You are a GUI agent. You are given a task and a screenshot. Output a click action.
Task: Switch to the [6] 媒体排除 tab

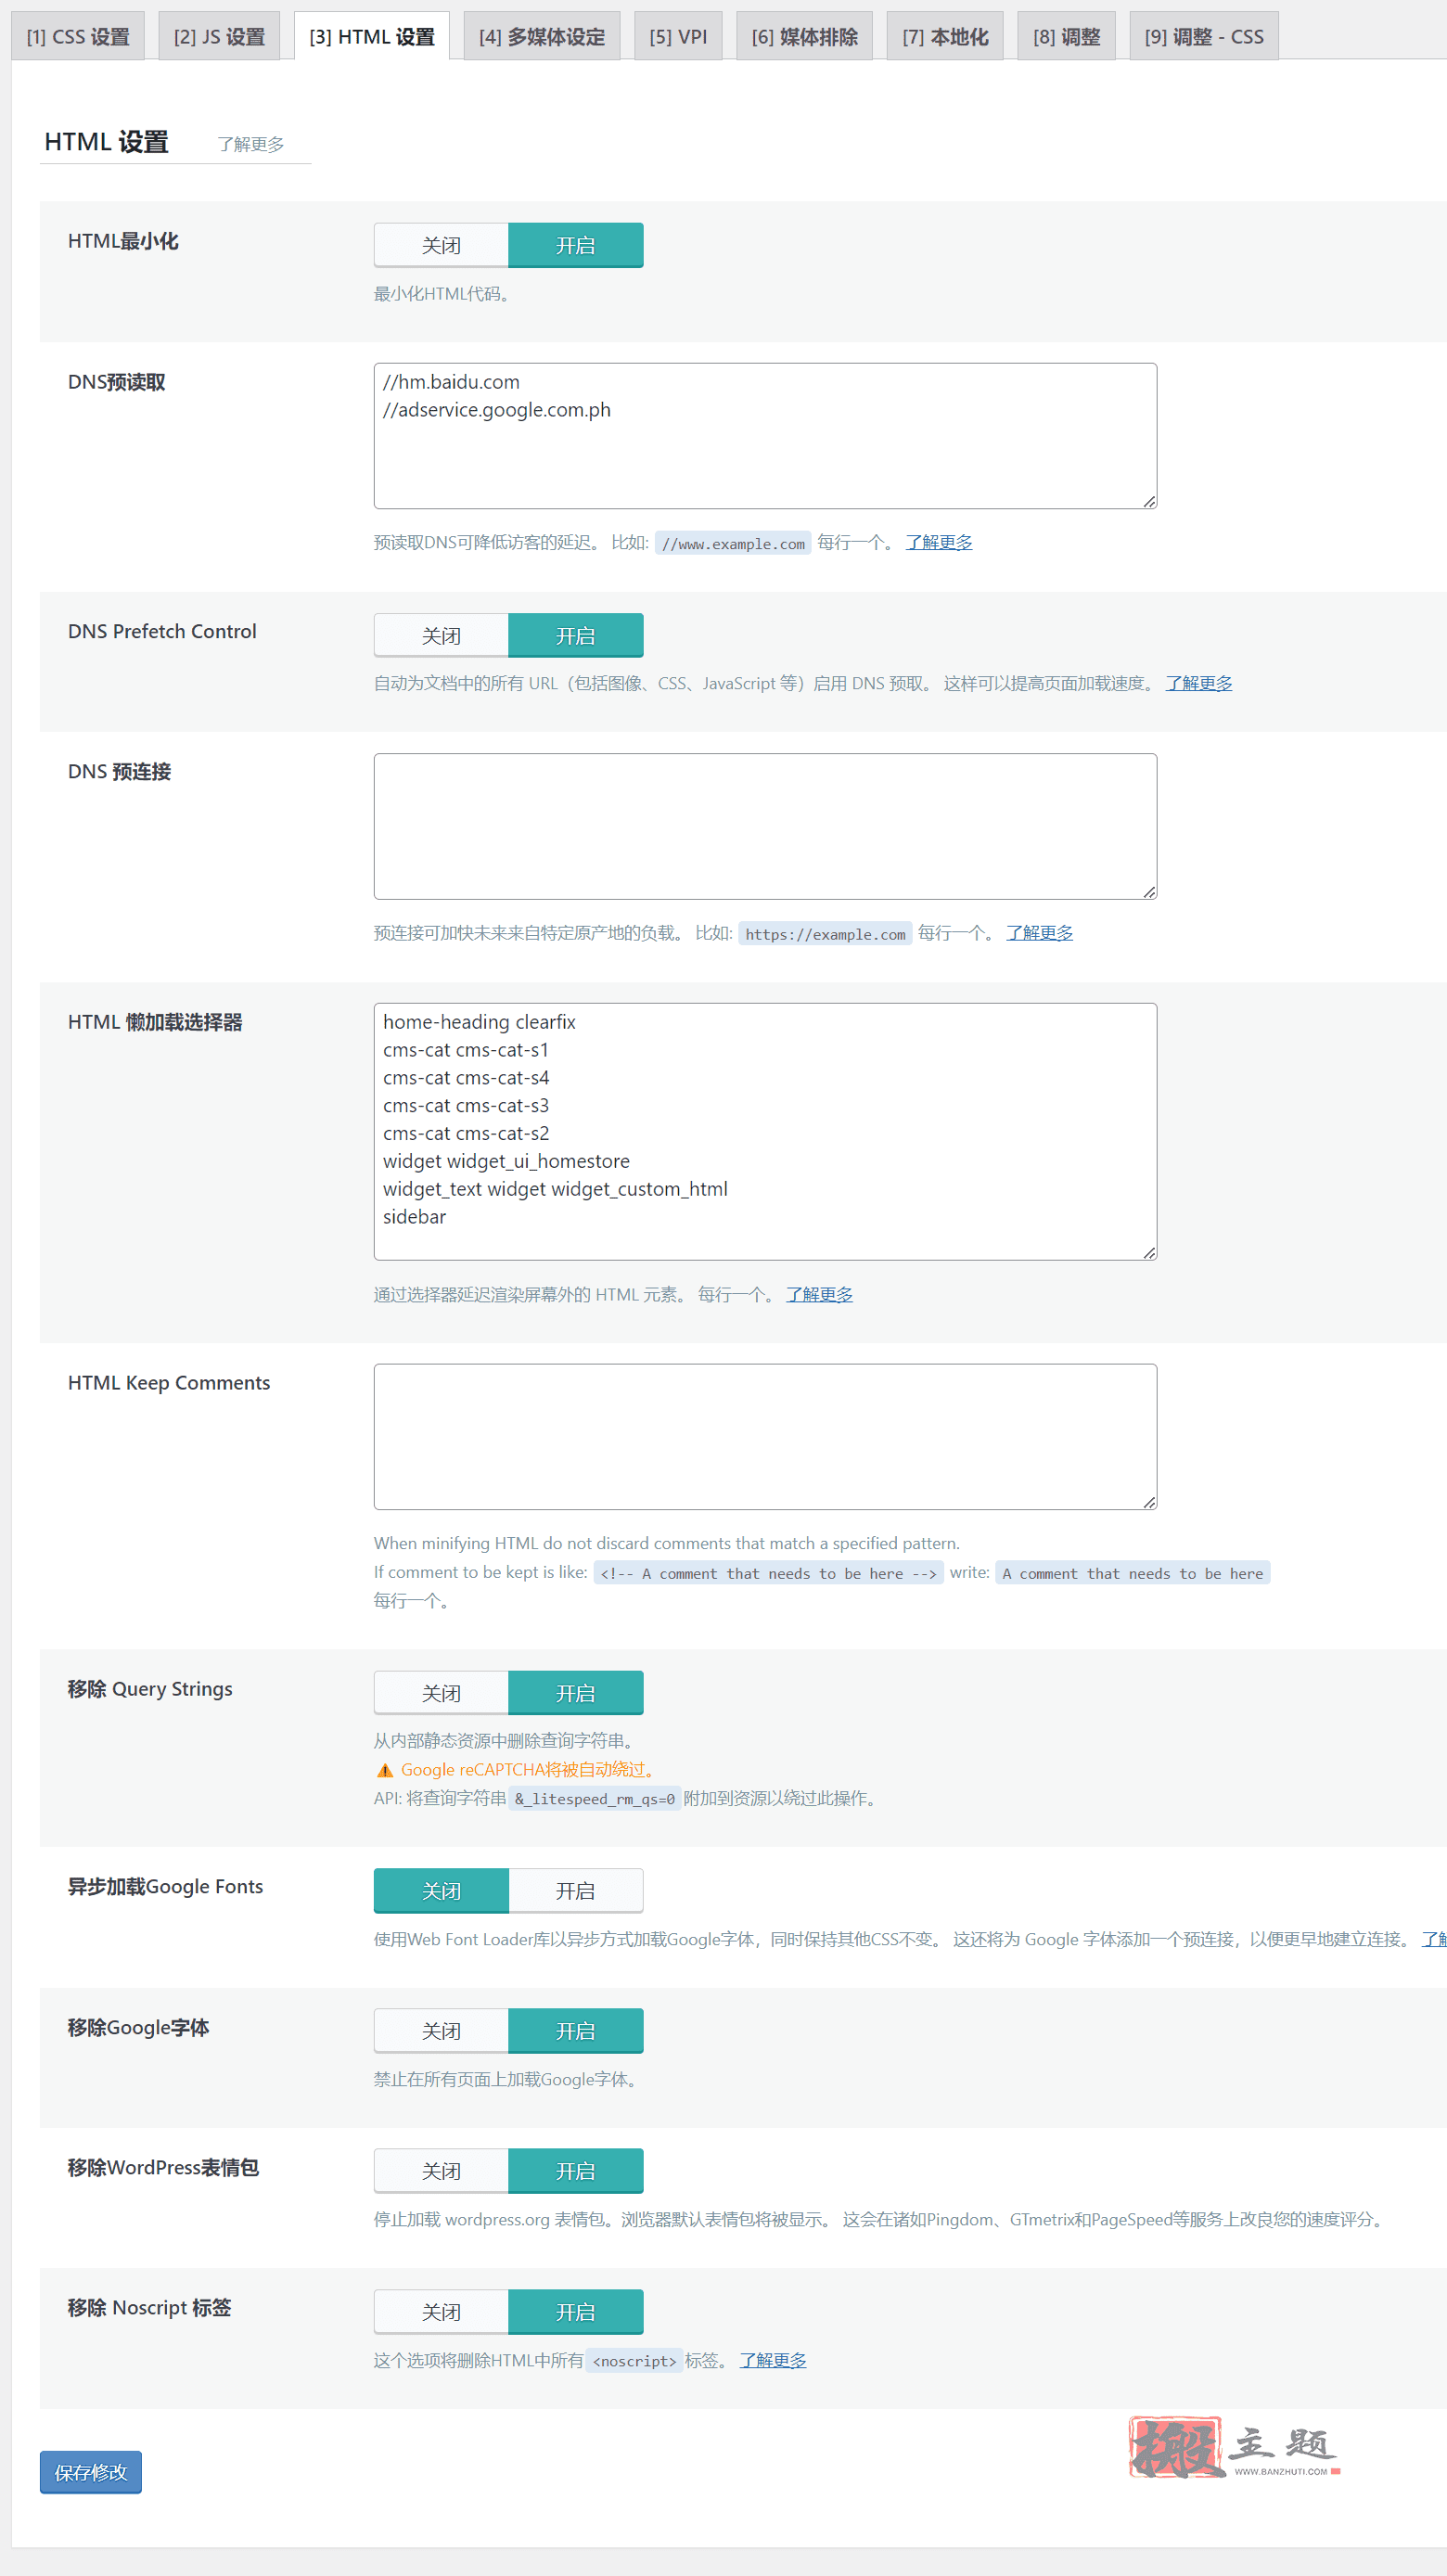pyautogui.click(x=805, y=37)
